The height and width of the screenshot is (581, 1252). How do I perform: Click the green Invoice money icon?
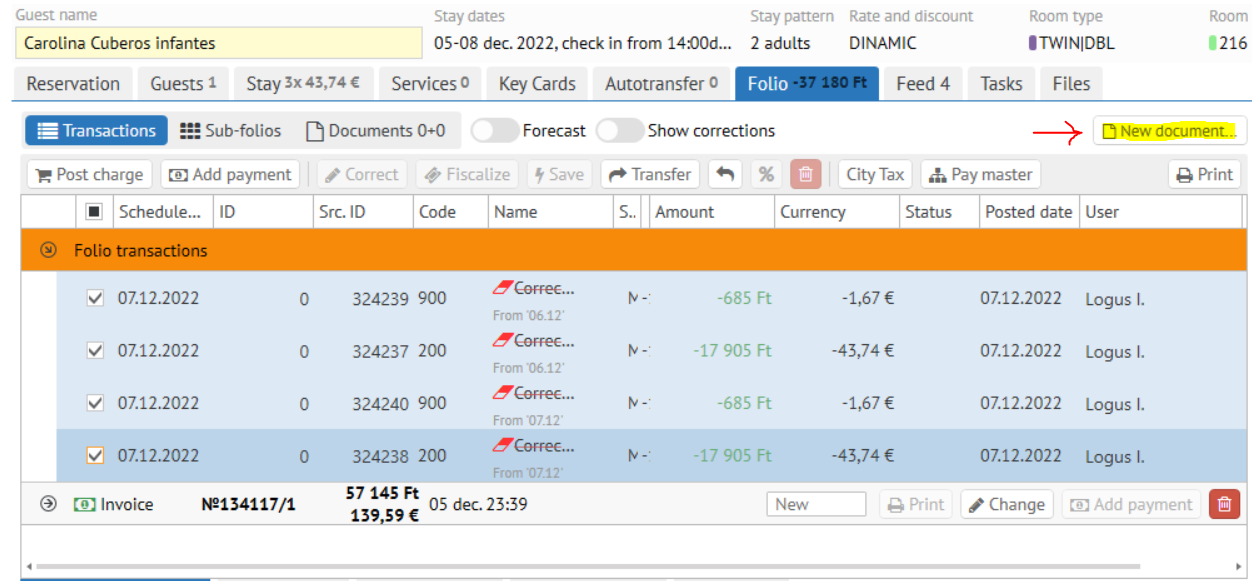[85, 504]
